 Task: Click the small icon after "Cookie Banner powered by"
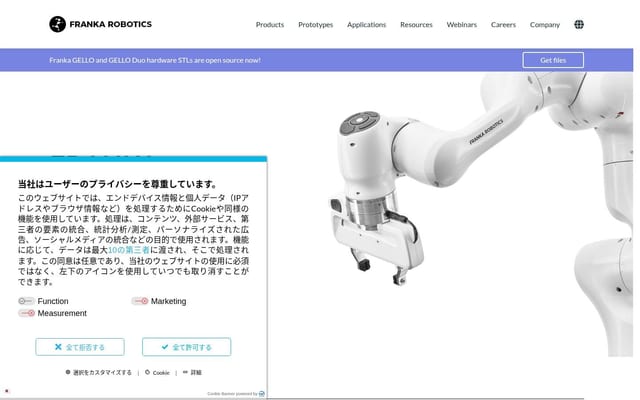pyautogui.click(x=262, y=394)
